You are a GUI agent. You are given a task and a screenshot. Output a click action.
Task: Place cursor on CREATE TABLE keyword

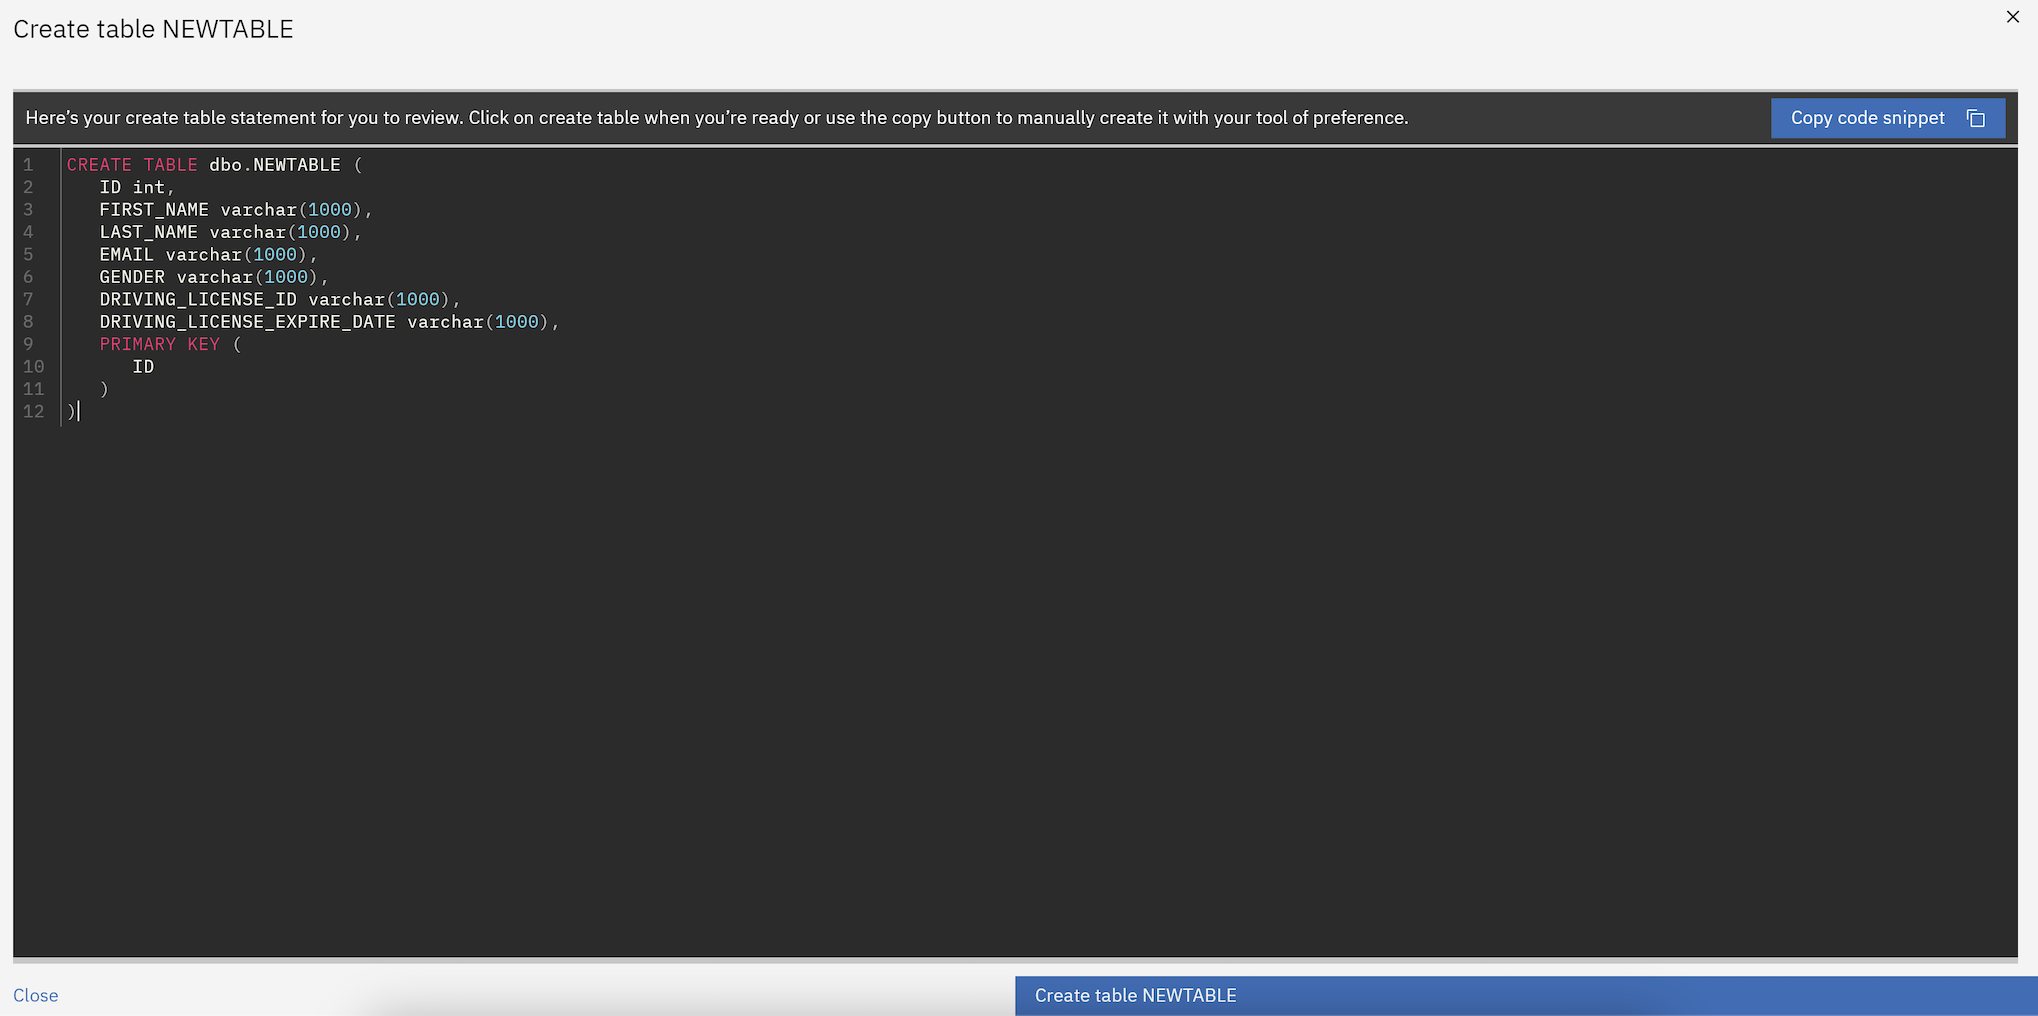click(x=131, y=165)
